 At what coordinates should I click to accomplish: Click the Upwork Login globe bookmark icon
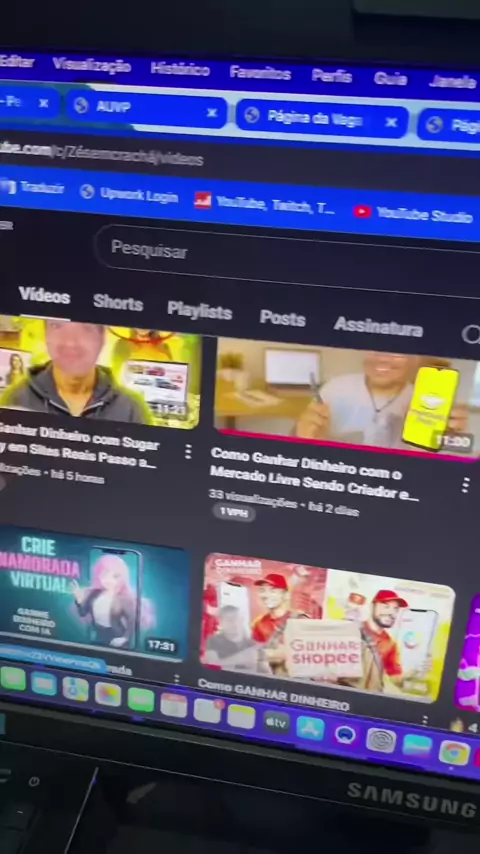(87, 191)
